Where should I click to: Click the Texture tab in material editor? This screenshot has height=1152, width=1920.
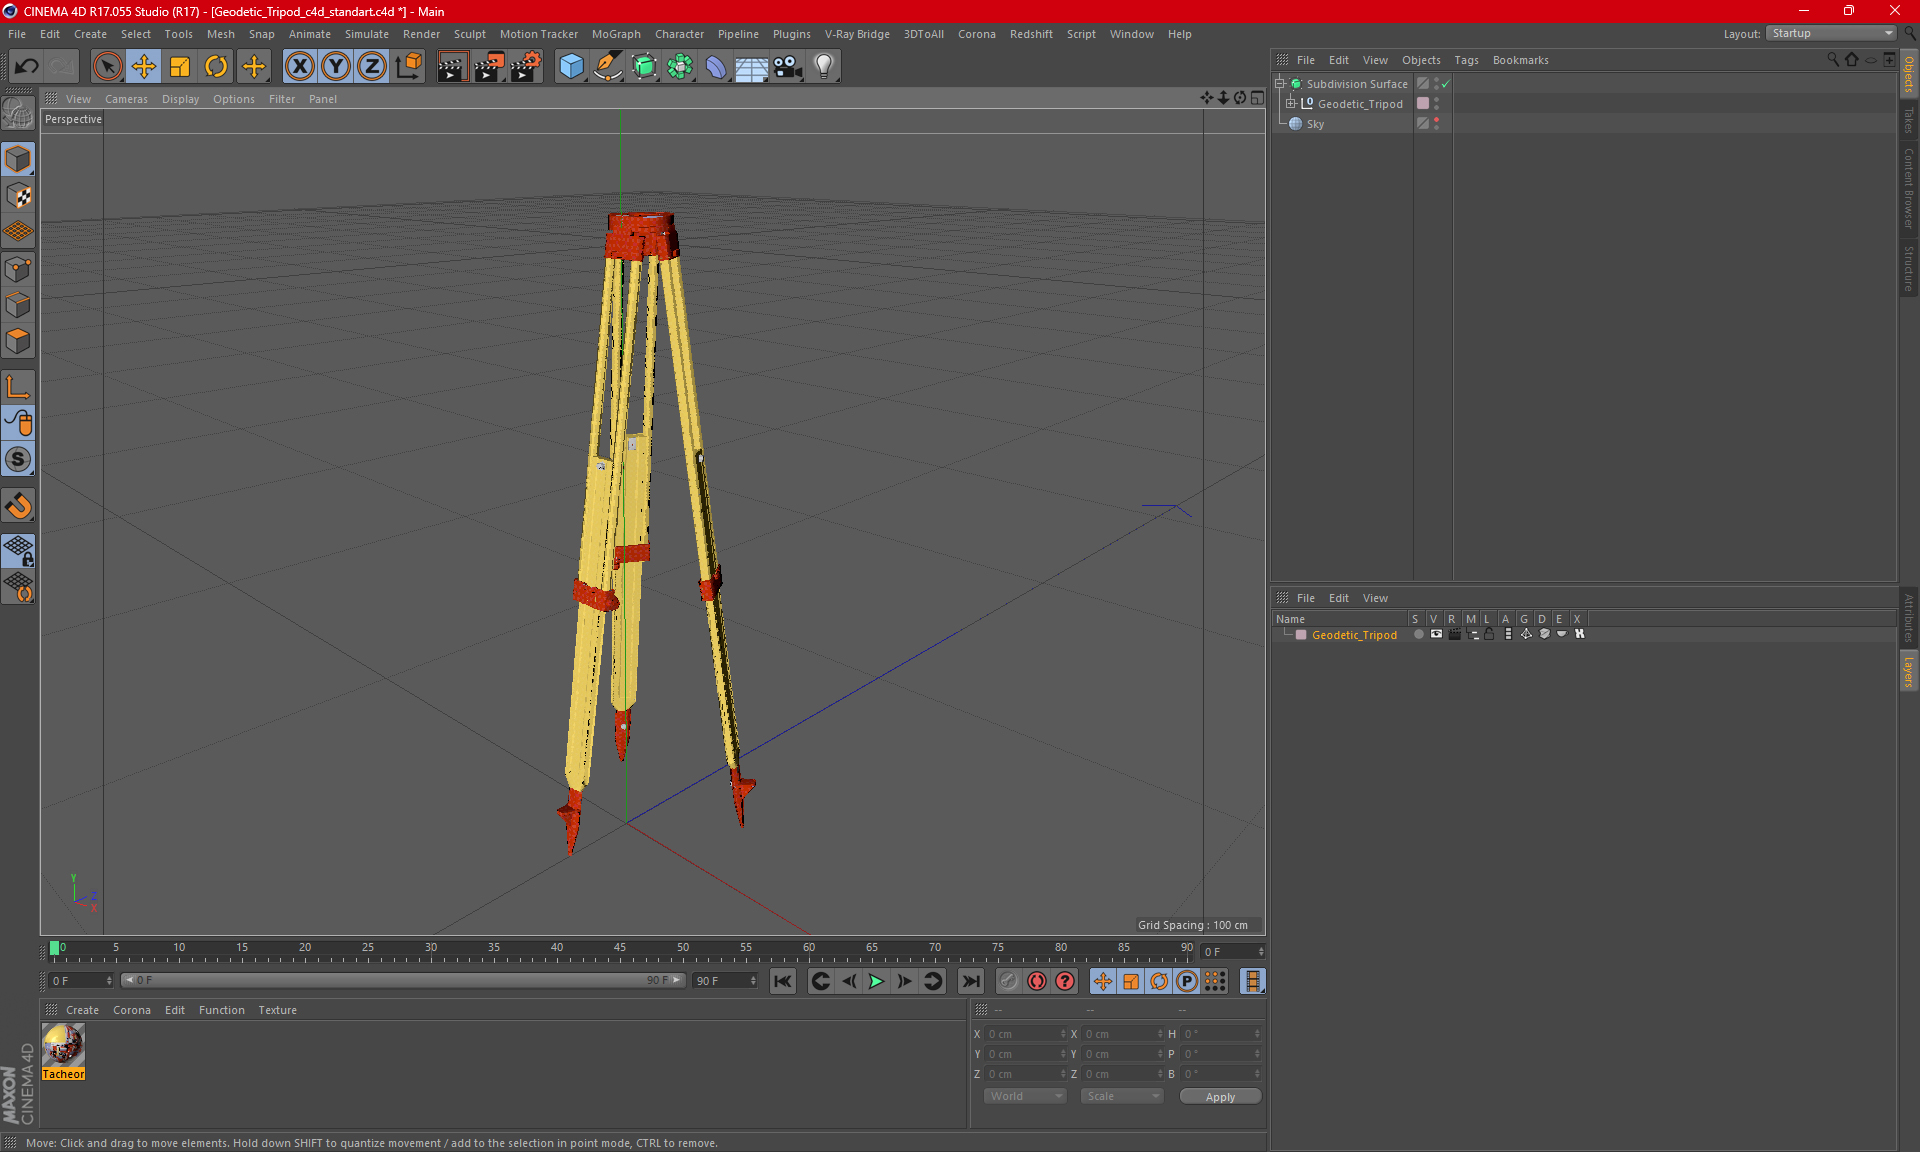click(x=278, y=1009)
